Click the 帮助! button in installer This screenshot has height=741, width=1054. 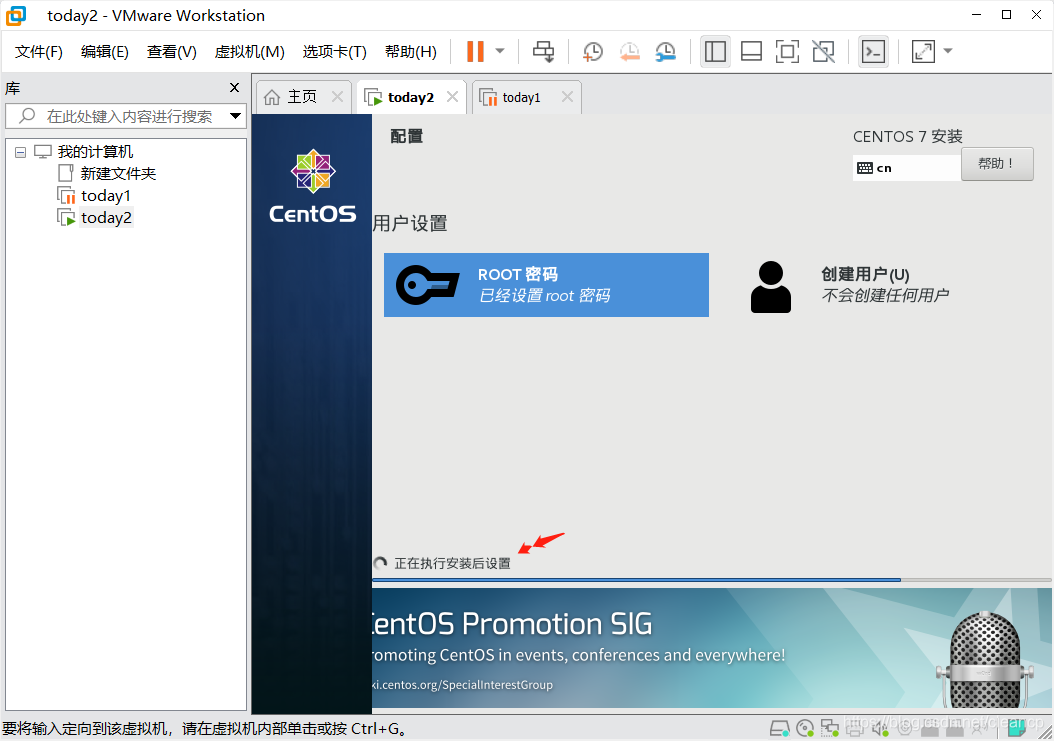997,164
